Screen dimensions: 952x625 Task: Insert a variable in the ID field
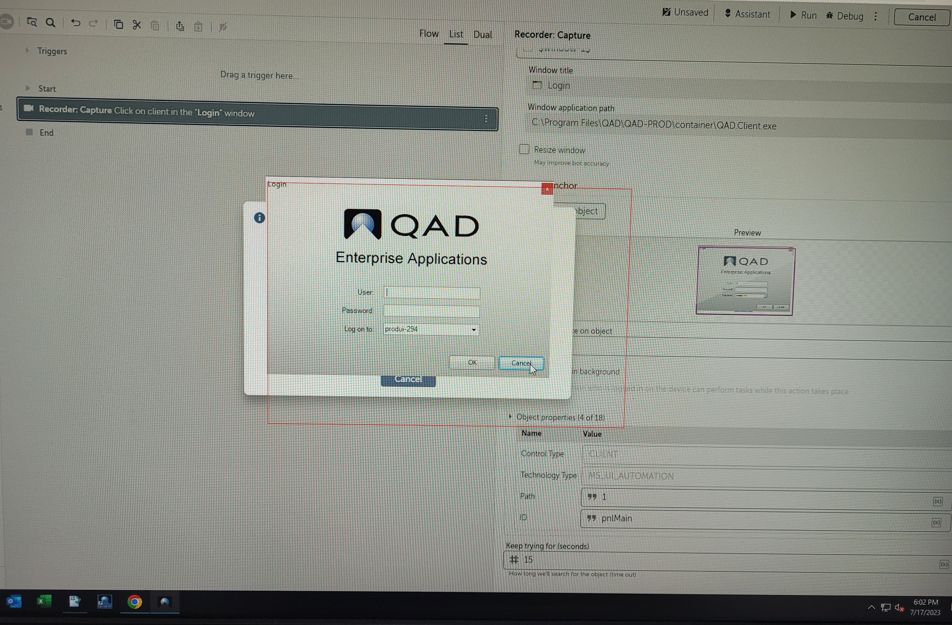point(936,523)
